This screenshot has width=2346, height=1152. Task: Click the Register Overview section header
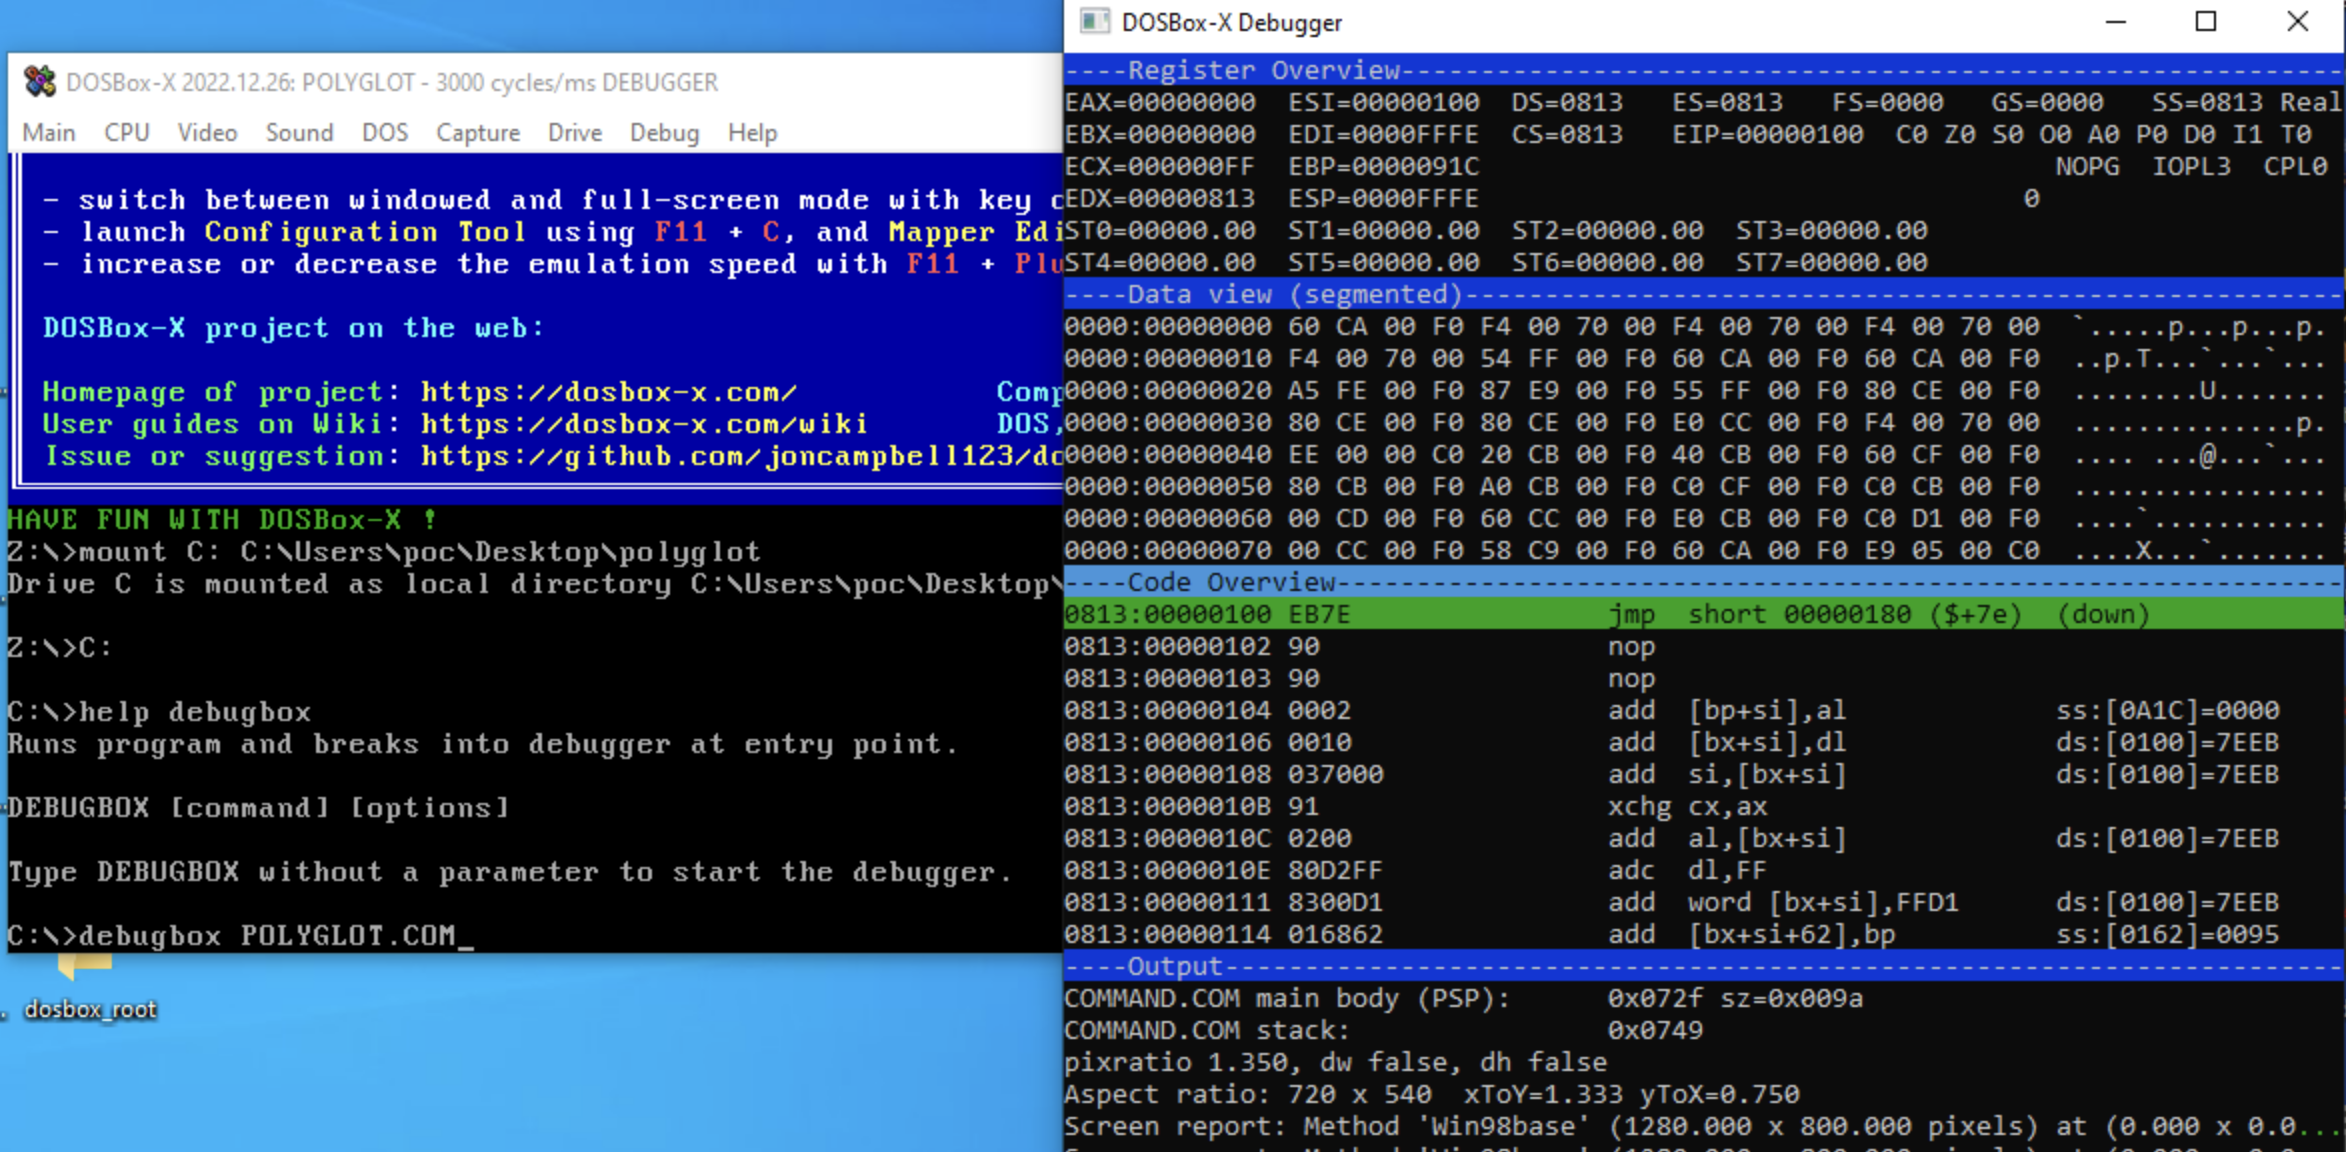(1704, 70)
